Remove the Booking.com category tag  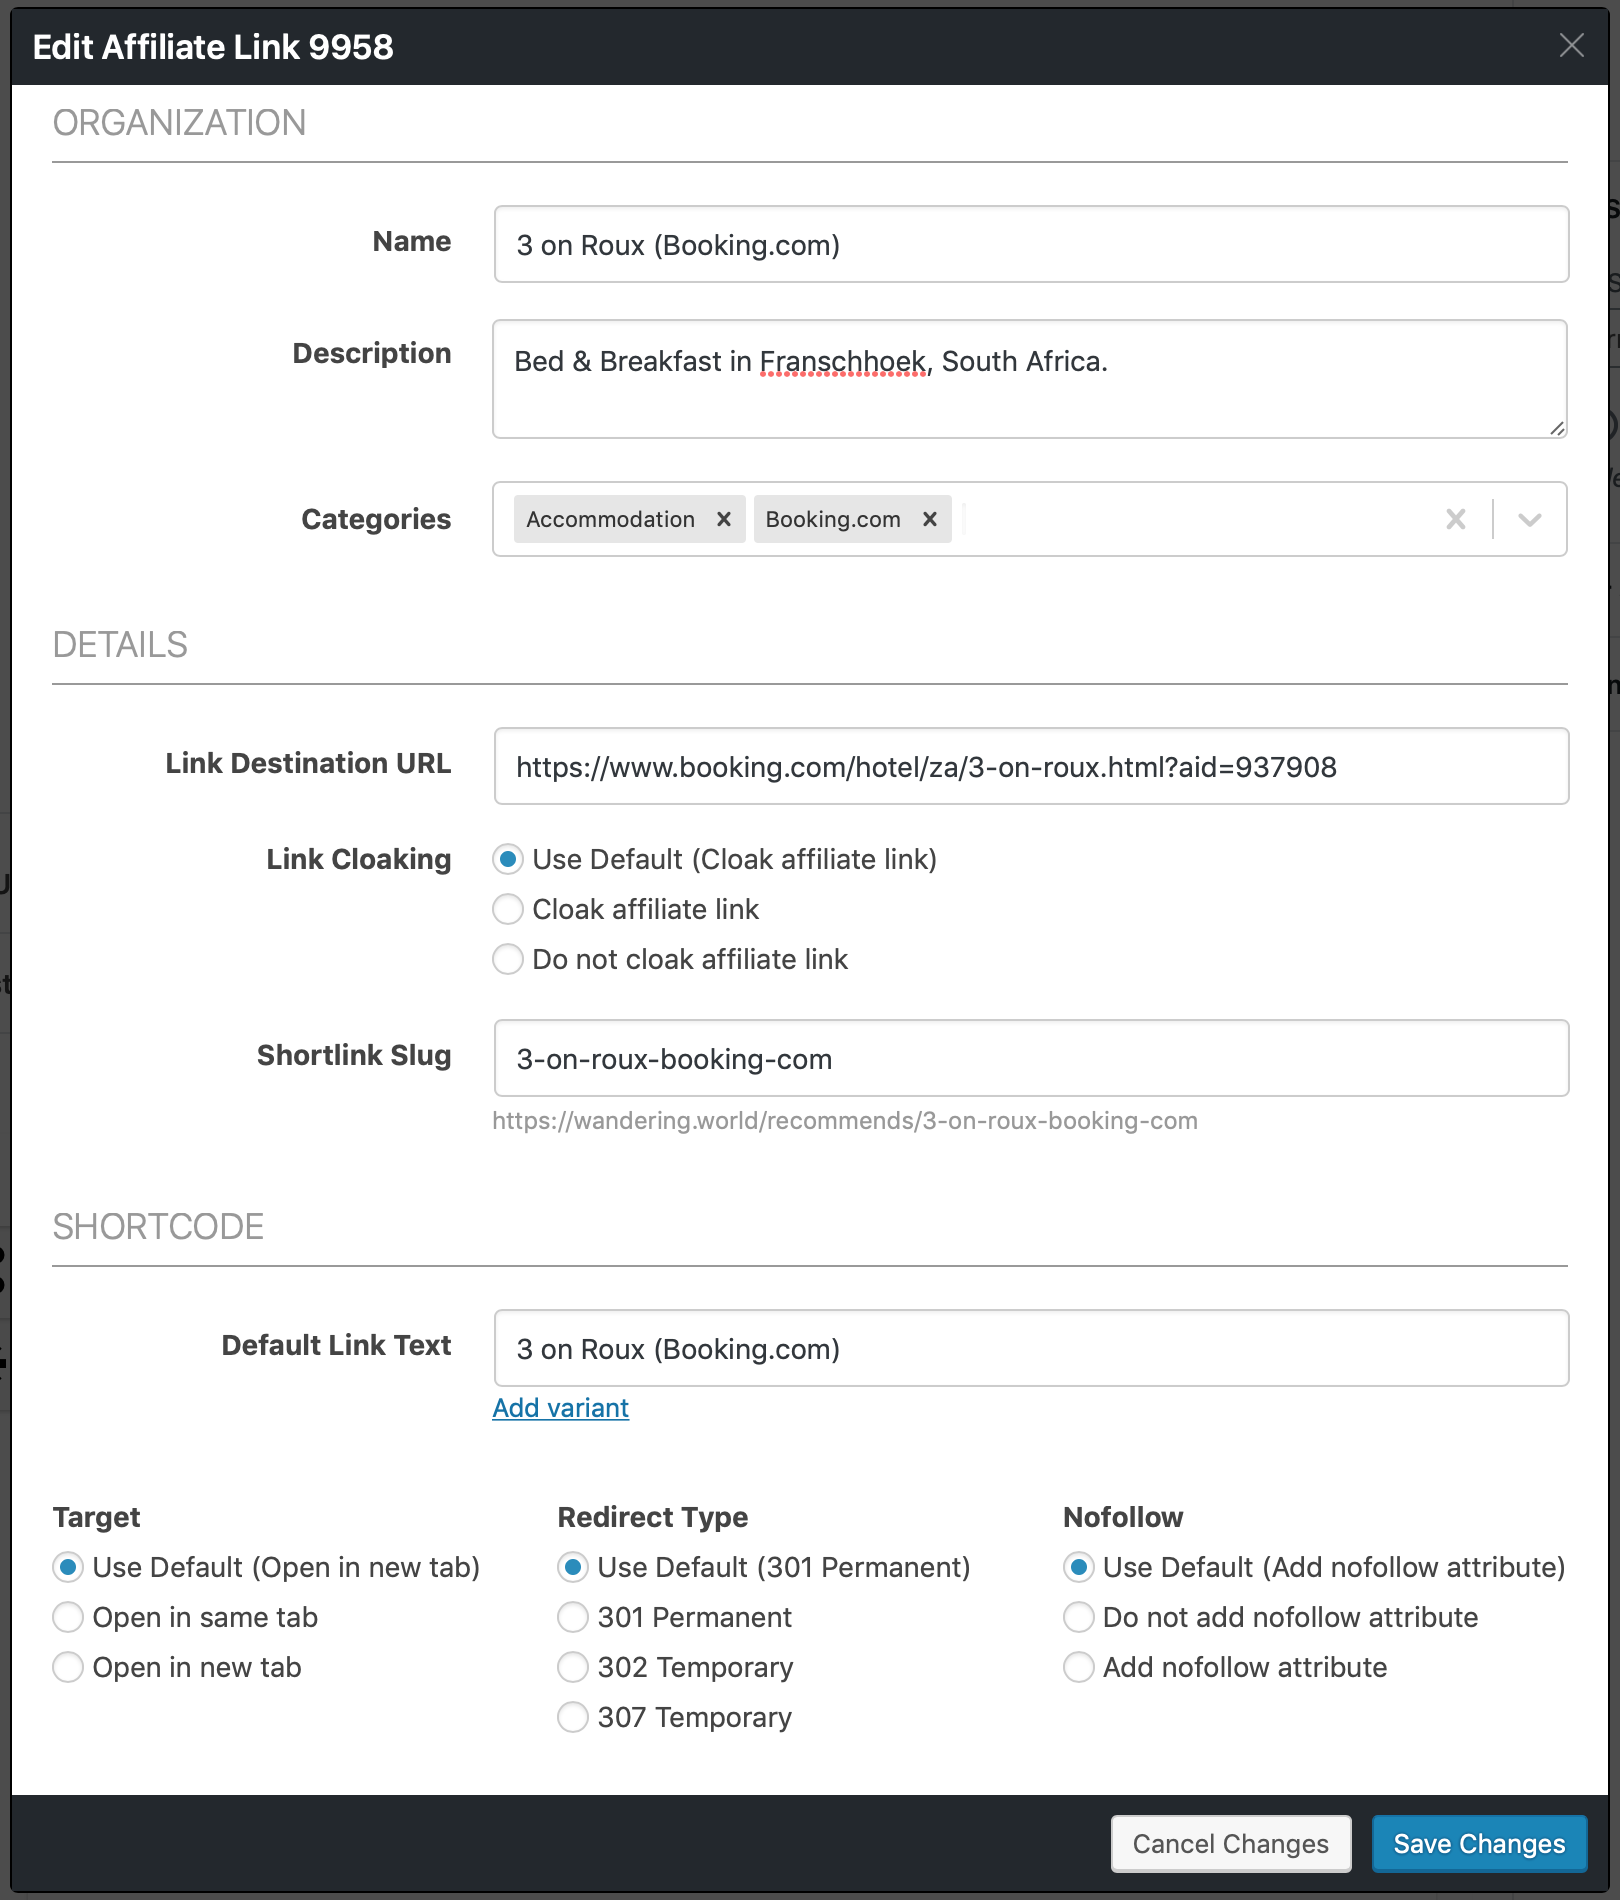click(x=930, y=519)
